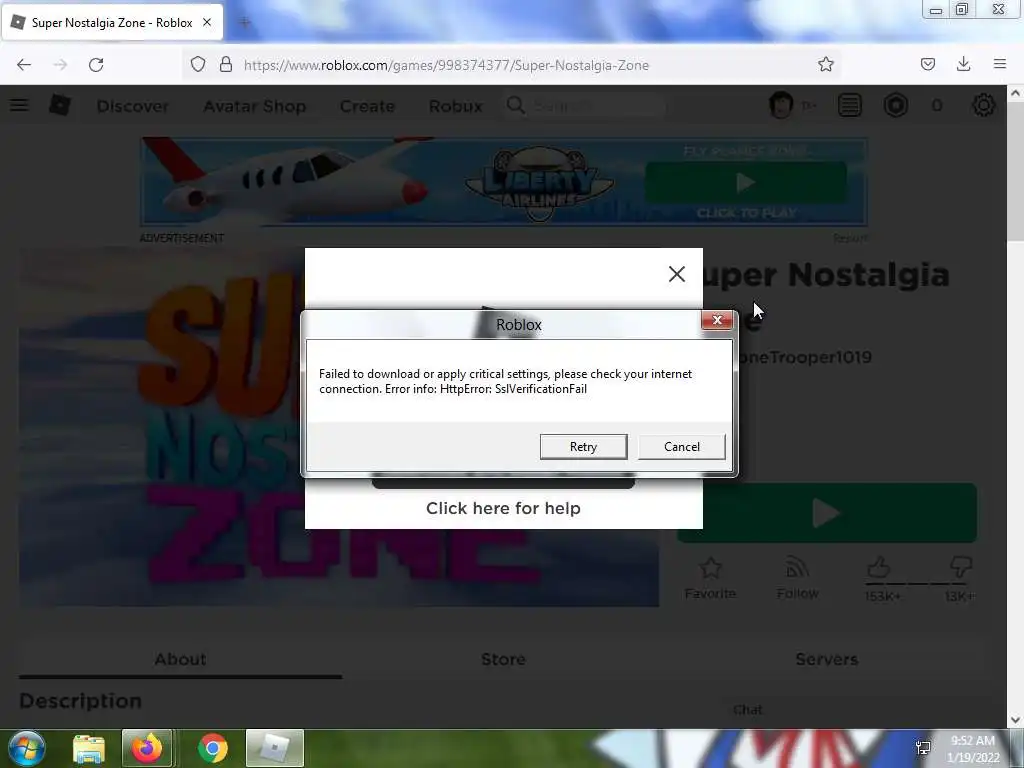1024x768 pixels.
Task: Close the Super Nostalgia Zone tab
Action: tap(207, 22)
